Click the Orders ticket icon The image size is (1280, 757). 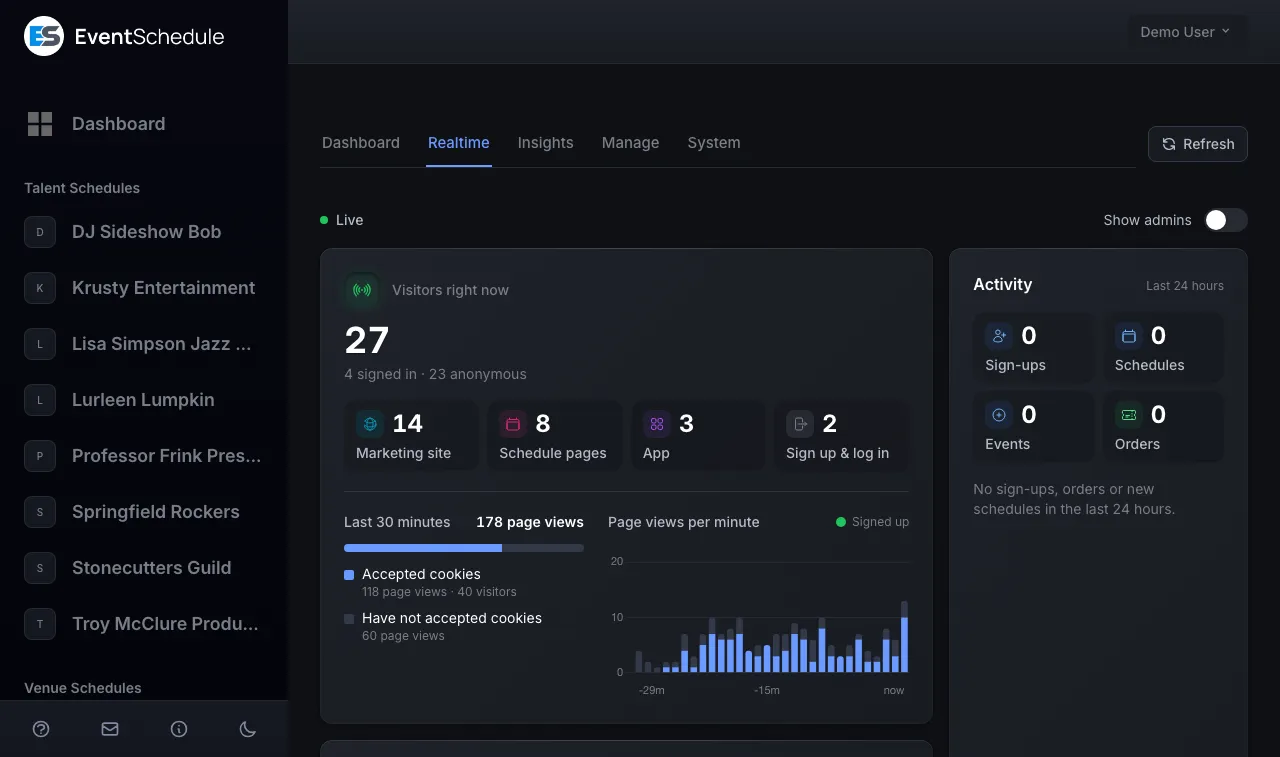click(x=1129, y=415)
